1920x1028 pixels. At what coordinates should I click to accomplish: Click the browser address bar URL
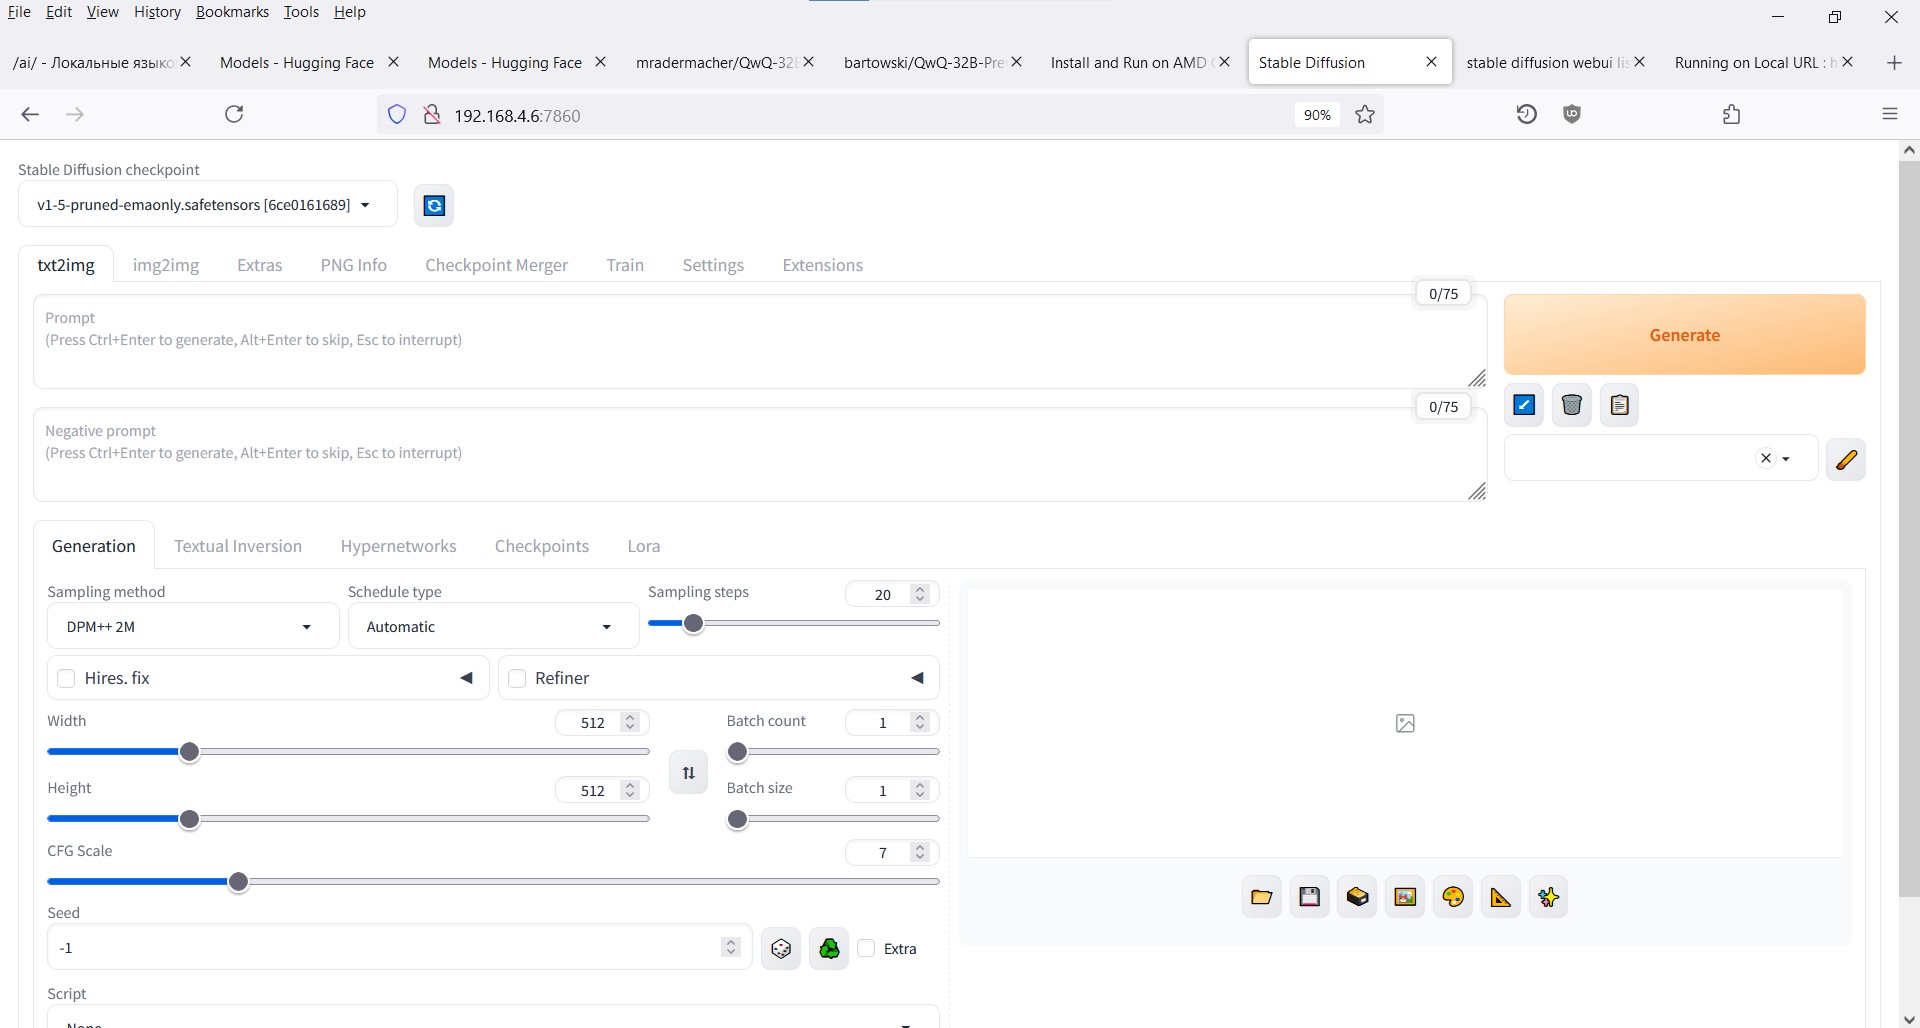[517, 115]
